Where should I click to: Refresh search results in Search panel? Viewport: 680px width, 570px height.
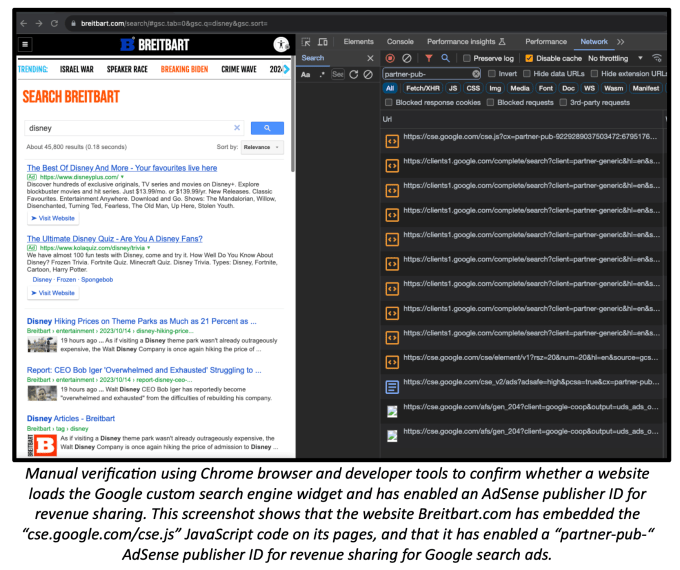point(354,75)
